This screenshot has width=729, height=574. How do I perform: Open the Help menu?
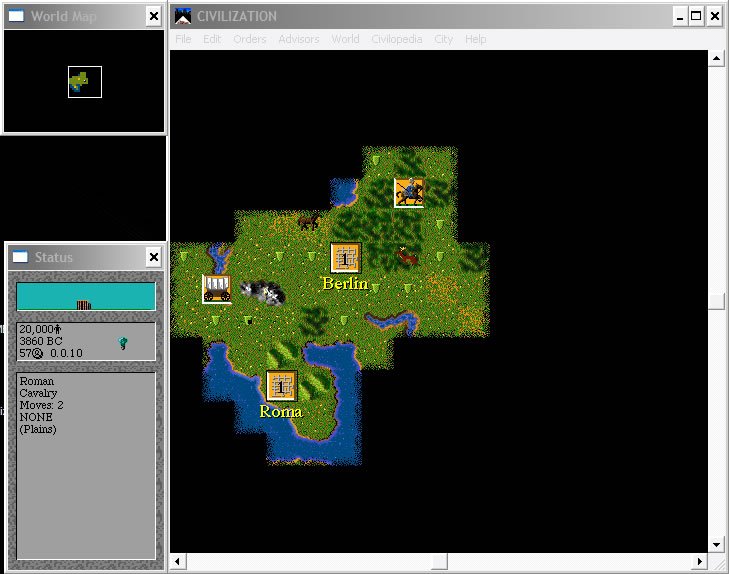476,39
